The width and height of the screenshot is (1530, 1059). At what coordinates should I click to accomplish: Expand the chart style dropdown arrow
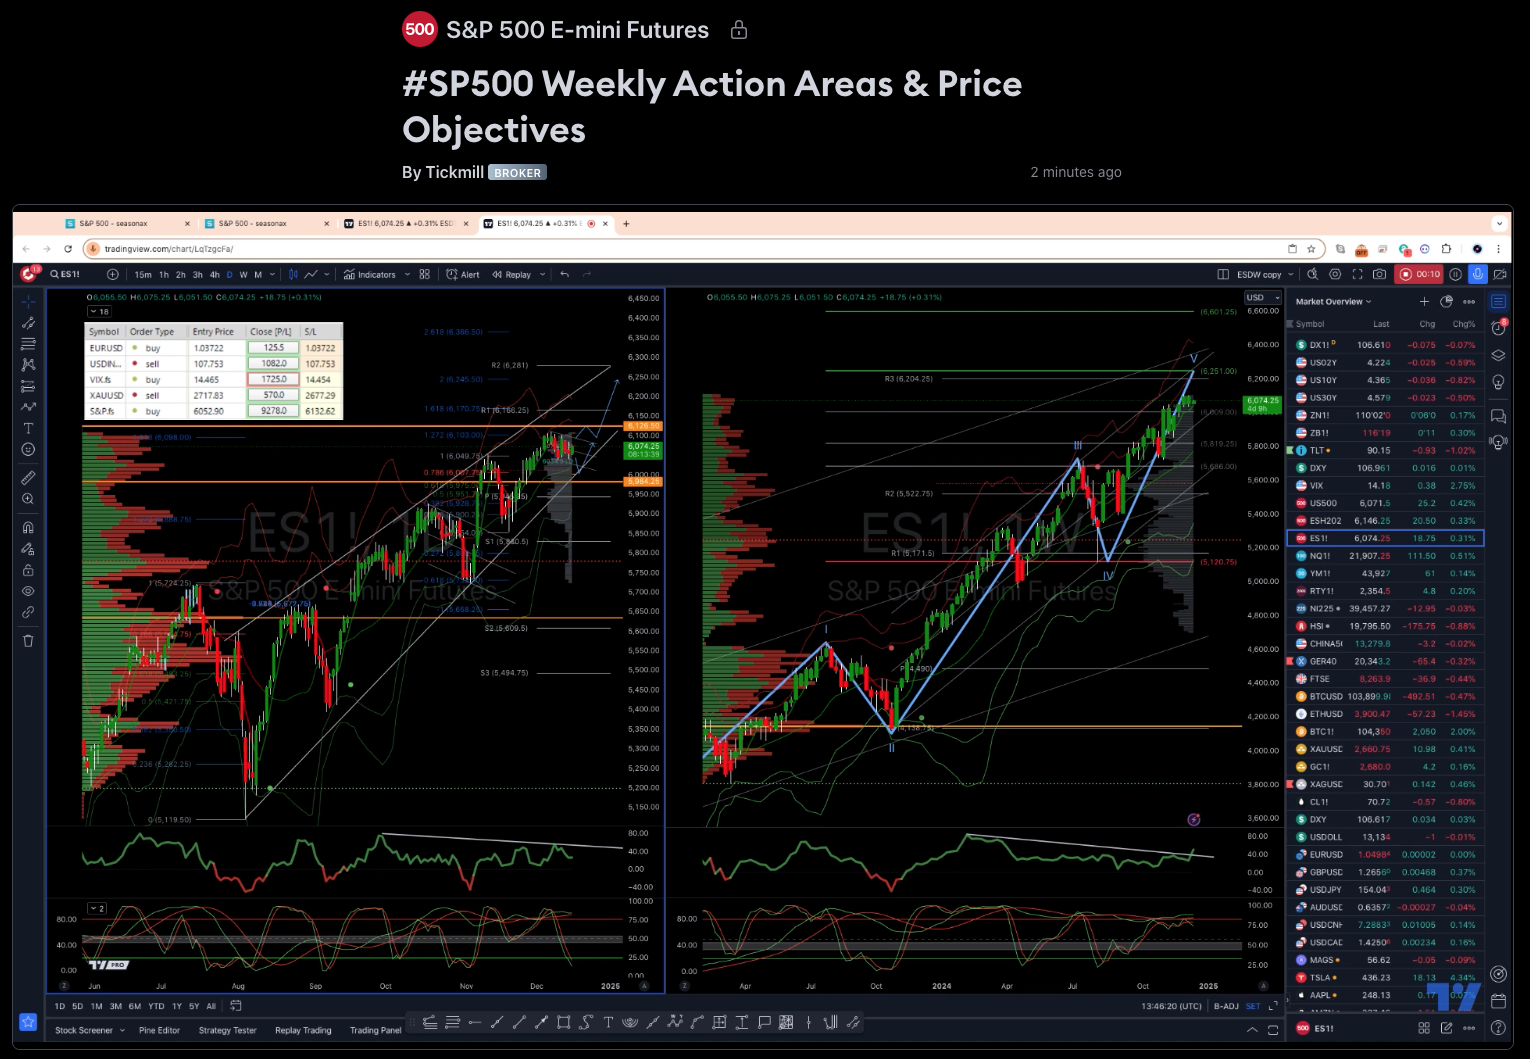[x=327, y=274]
